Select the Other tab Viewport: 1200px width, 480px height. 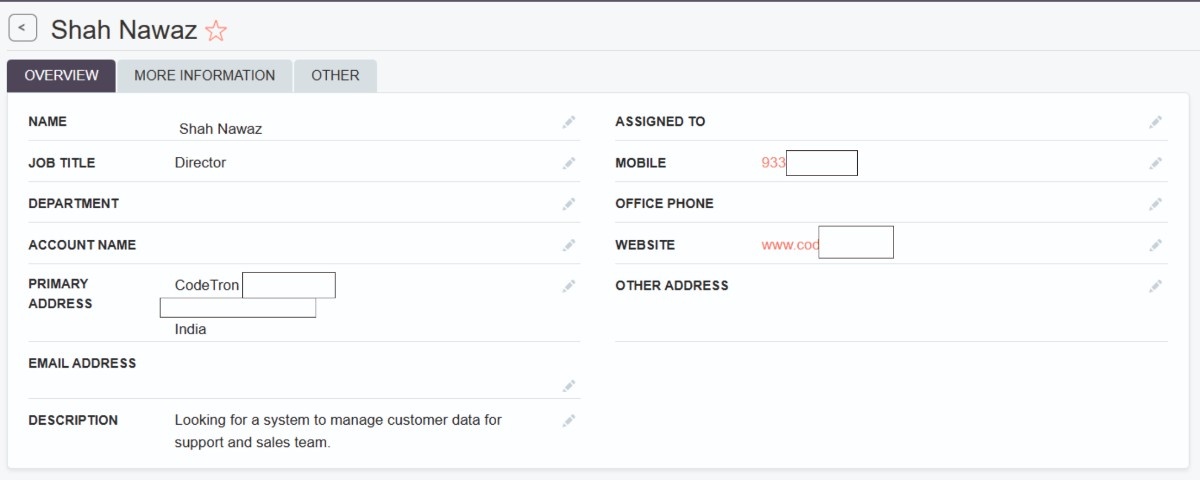(335, 76)
